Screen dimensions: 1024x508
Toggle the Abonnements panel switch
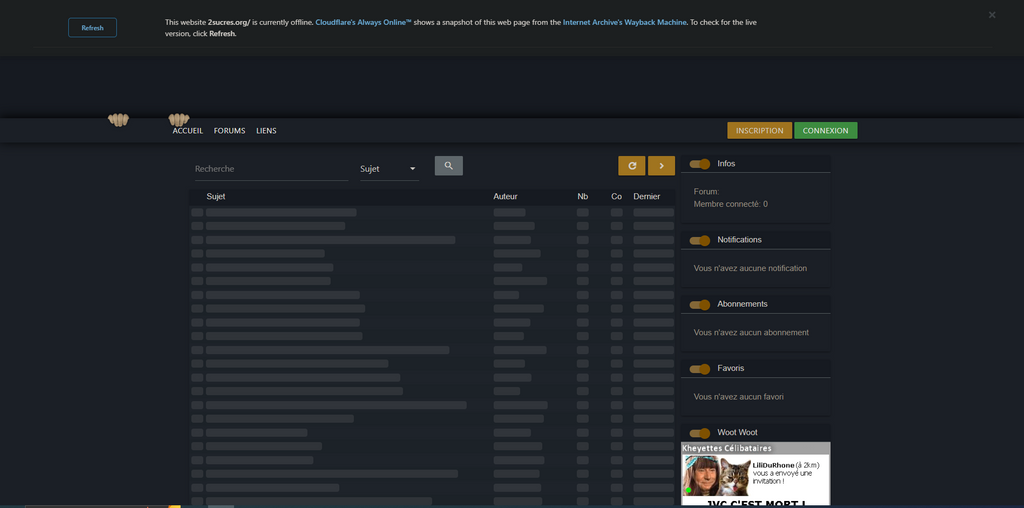coord(700,304)
